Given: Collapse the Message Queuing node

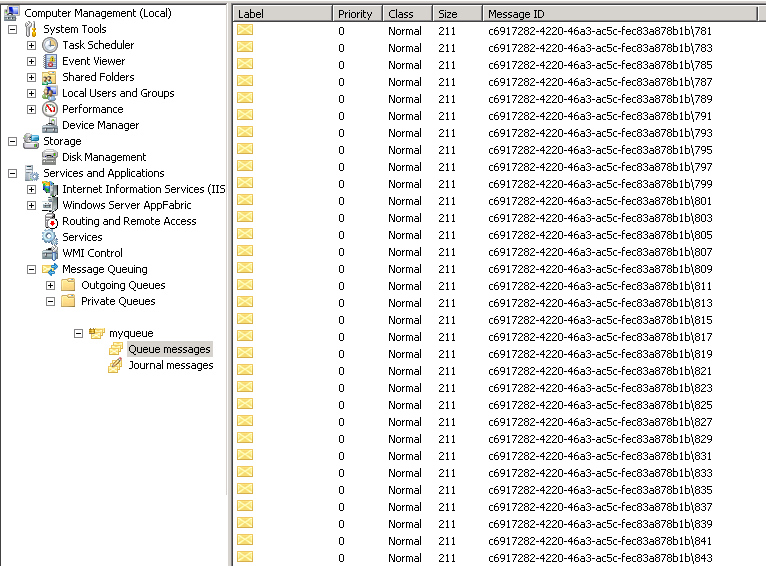Looking at the screenshot, I should click(31, 269).
